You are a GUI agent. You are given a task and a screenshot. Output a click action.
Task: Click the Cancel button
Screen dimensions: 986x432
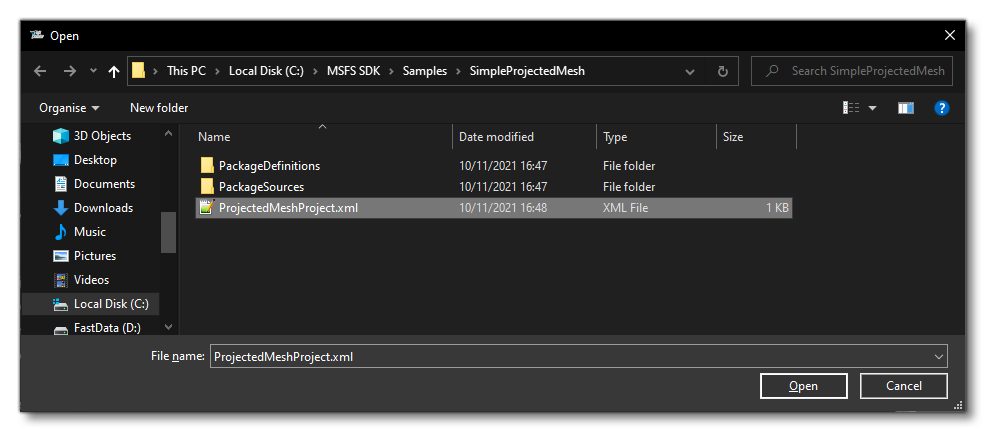(x=904, y=386)
